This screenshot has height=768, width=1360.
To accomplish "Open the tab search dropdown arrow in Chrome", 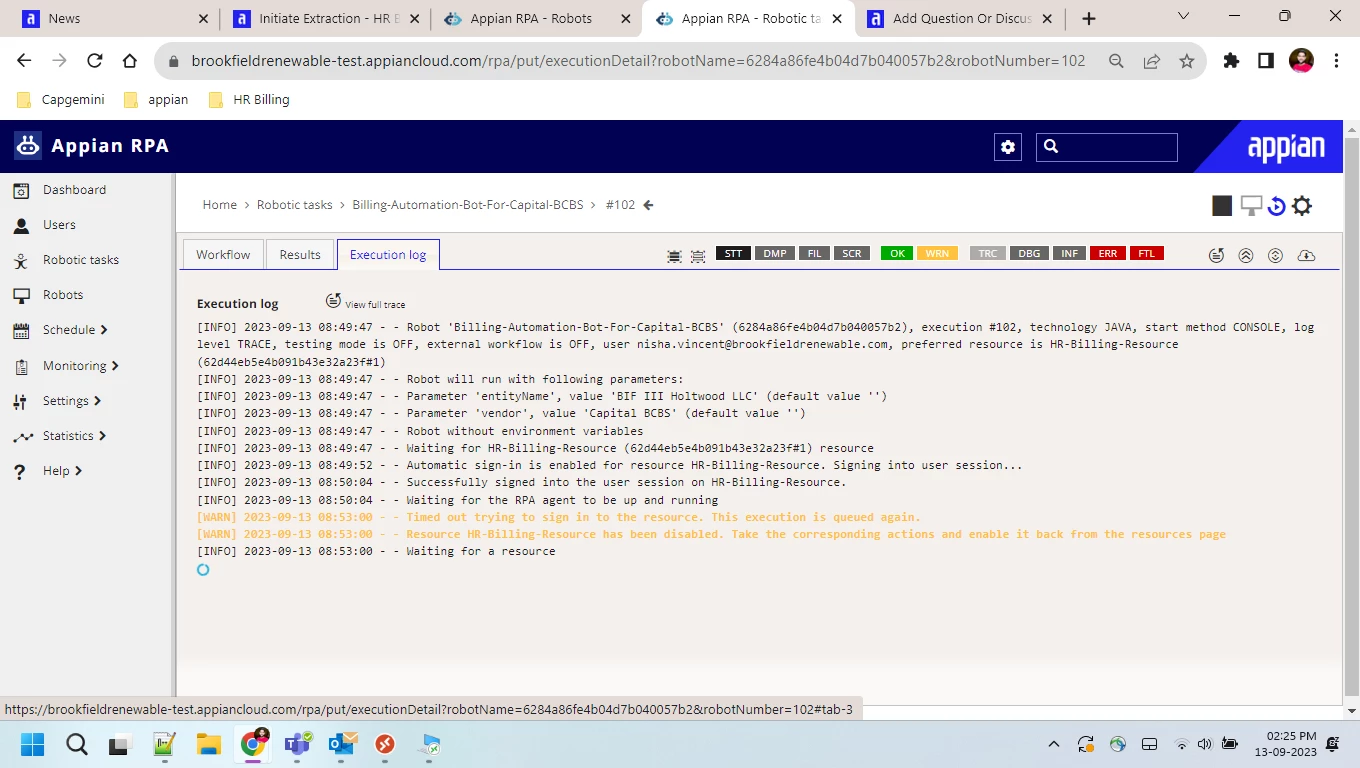I will 1184,17.
